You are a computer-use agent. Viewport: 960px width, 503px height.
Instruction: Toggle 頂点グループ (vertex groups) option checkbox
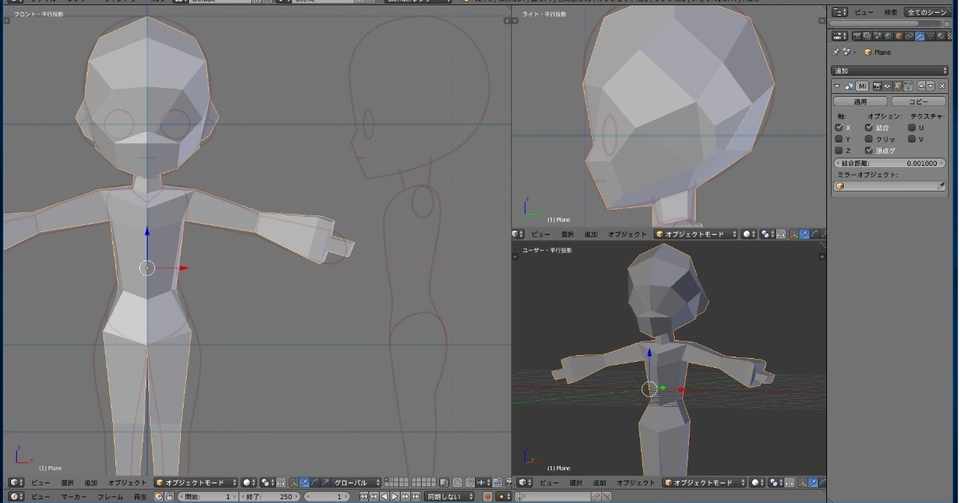point(869,150)
